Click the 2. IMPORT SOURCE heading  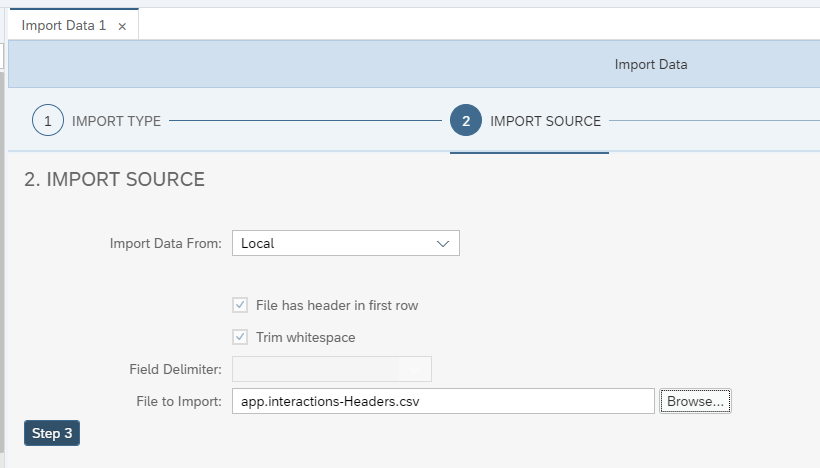click(114, 179)
